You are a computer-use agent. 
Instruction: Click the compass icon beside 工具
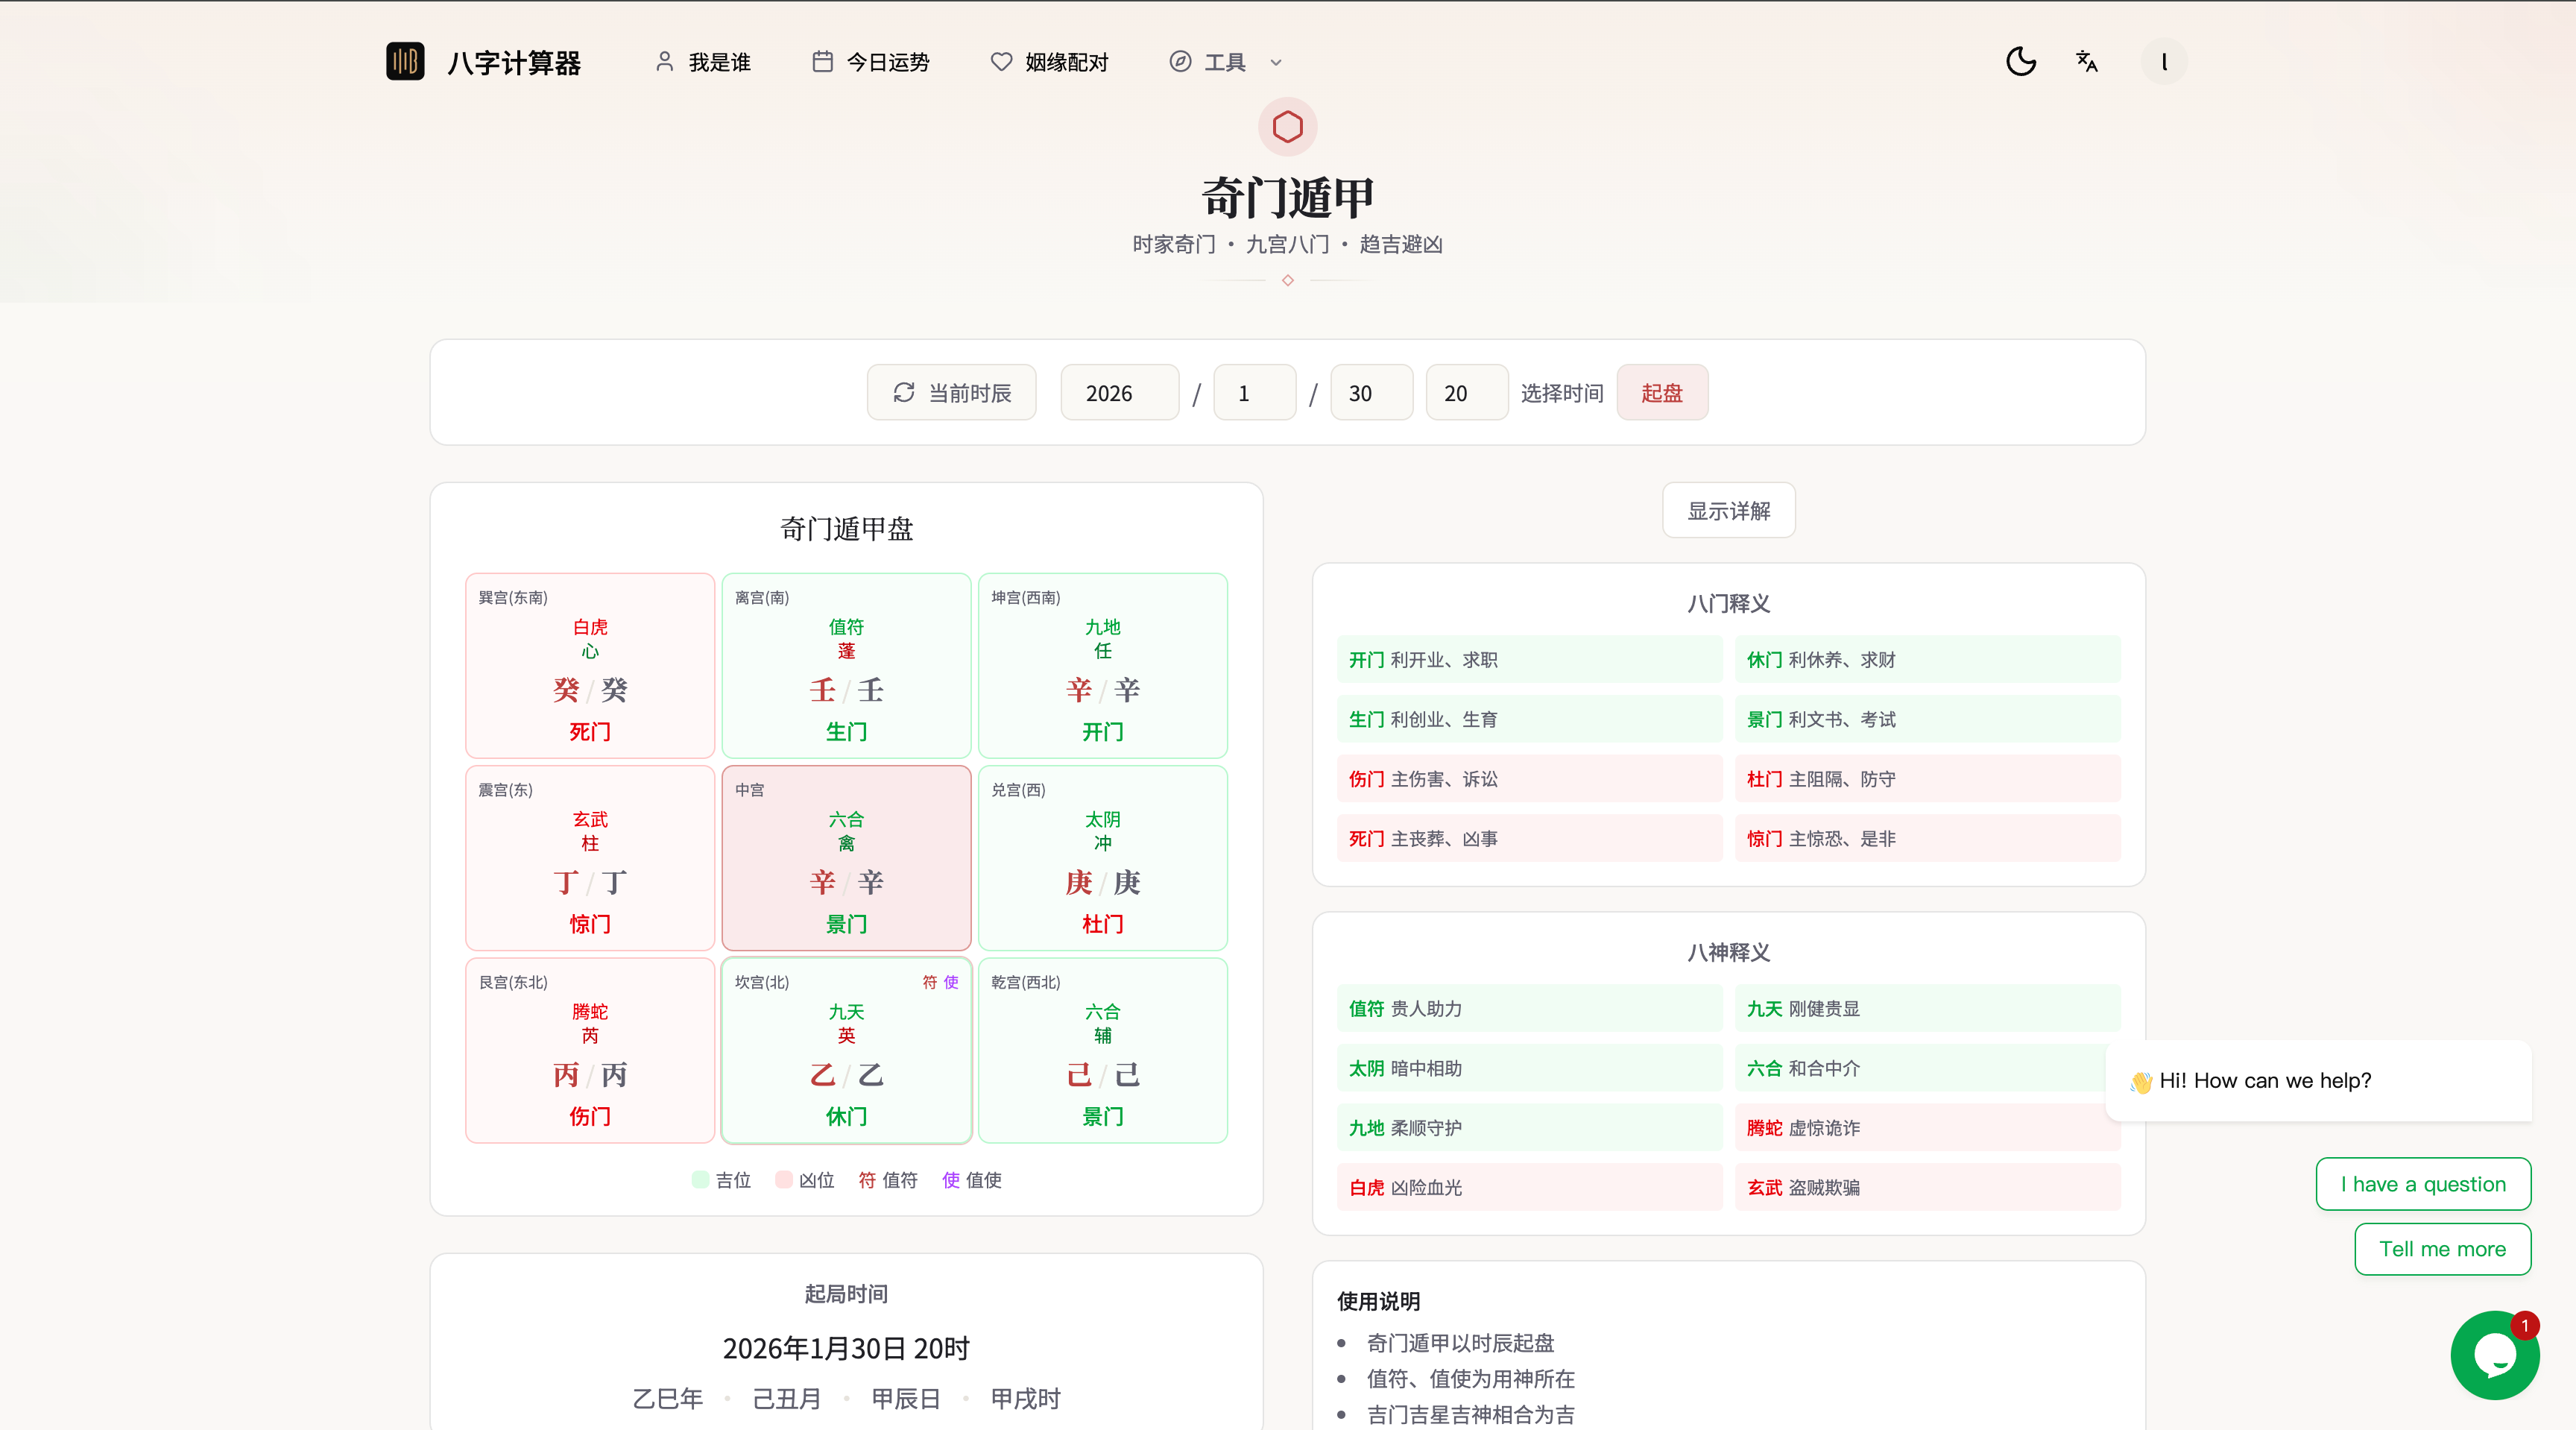point(1180,61)
